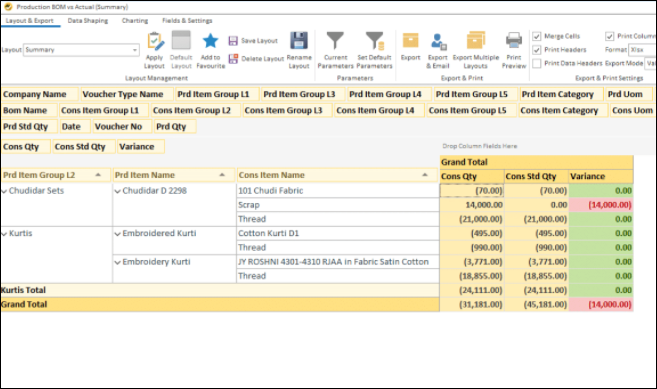Click the Cons Qty data field button
The height and width of the screenshot is (389, 657).
click(26, 147)
